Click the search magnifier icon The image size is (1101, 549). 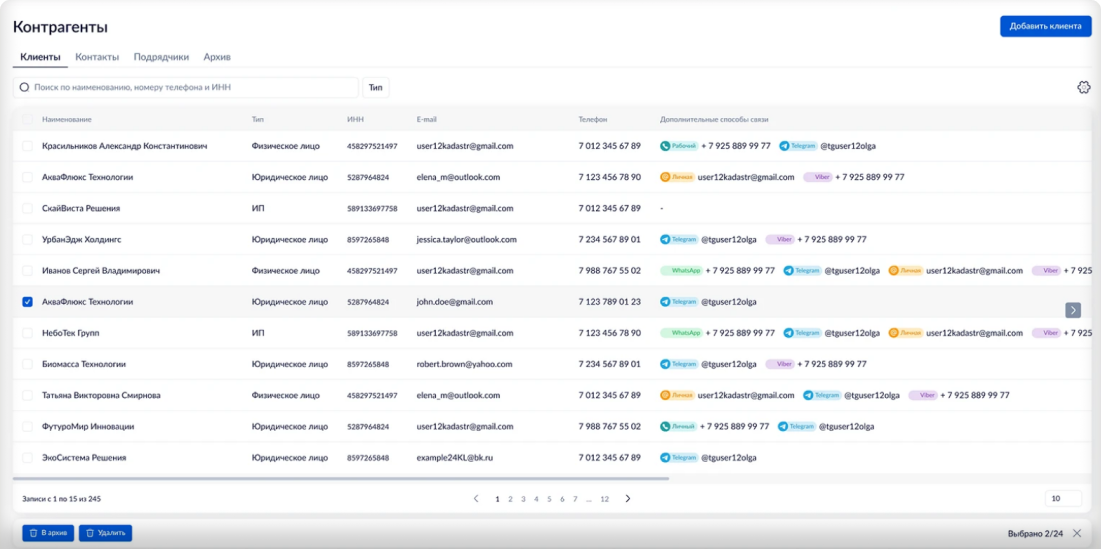(24, 88)
